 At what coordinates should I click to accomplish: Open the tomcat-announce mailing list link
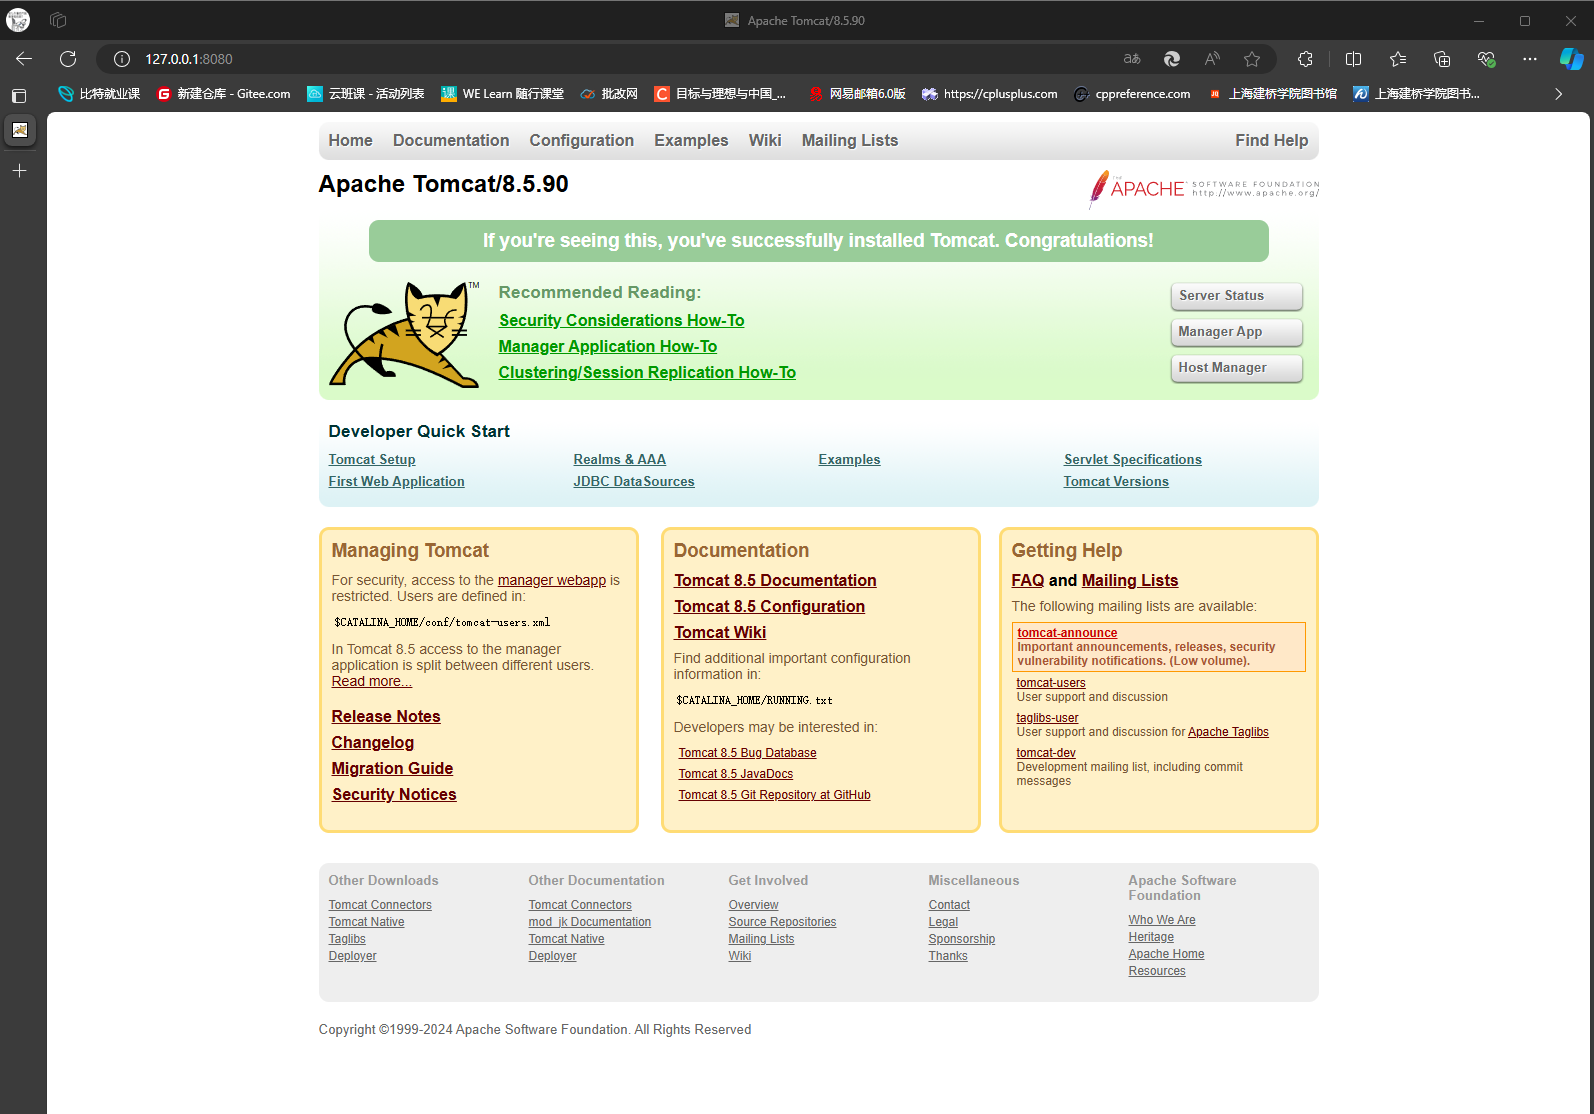1067,633
